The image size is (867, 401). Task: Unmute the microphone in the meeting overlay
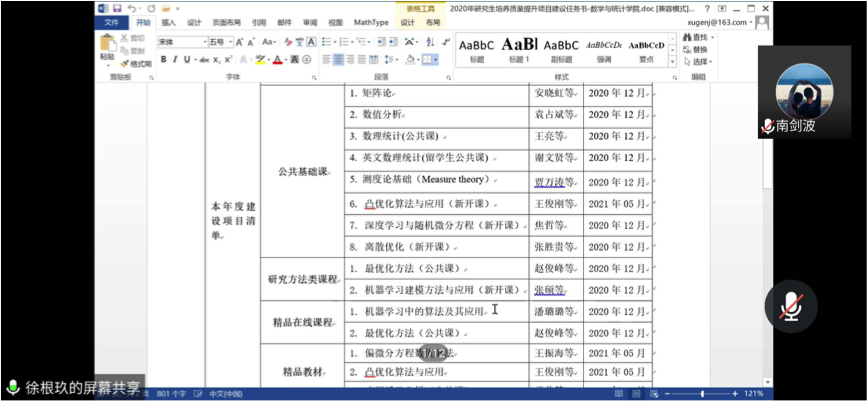790,306
